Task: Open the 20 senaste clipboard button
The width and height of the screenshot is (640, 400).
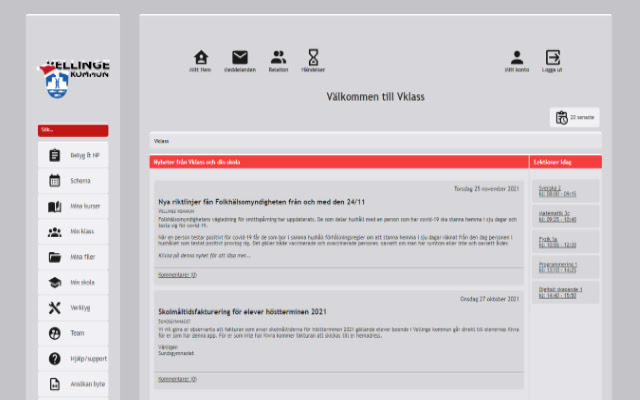Action: [575, 118]
